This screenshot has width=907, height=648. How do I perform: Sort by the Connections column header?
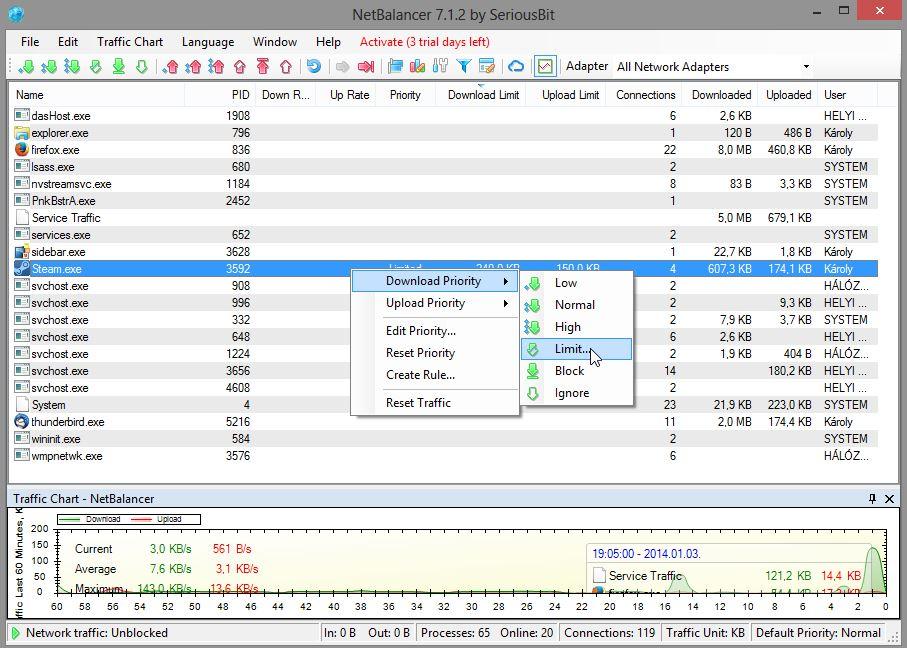644,95
